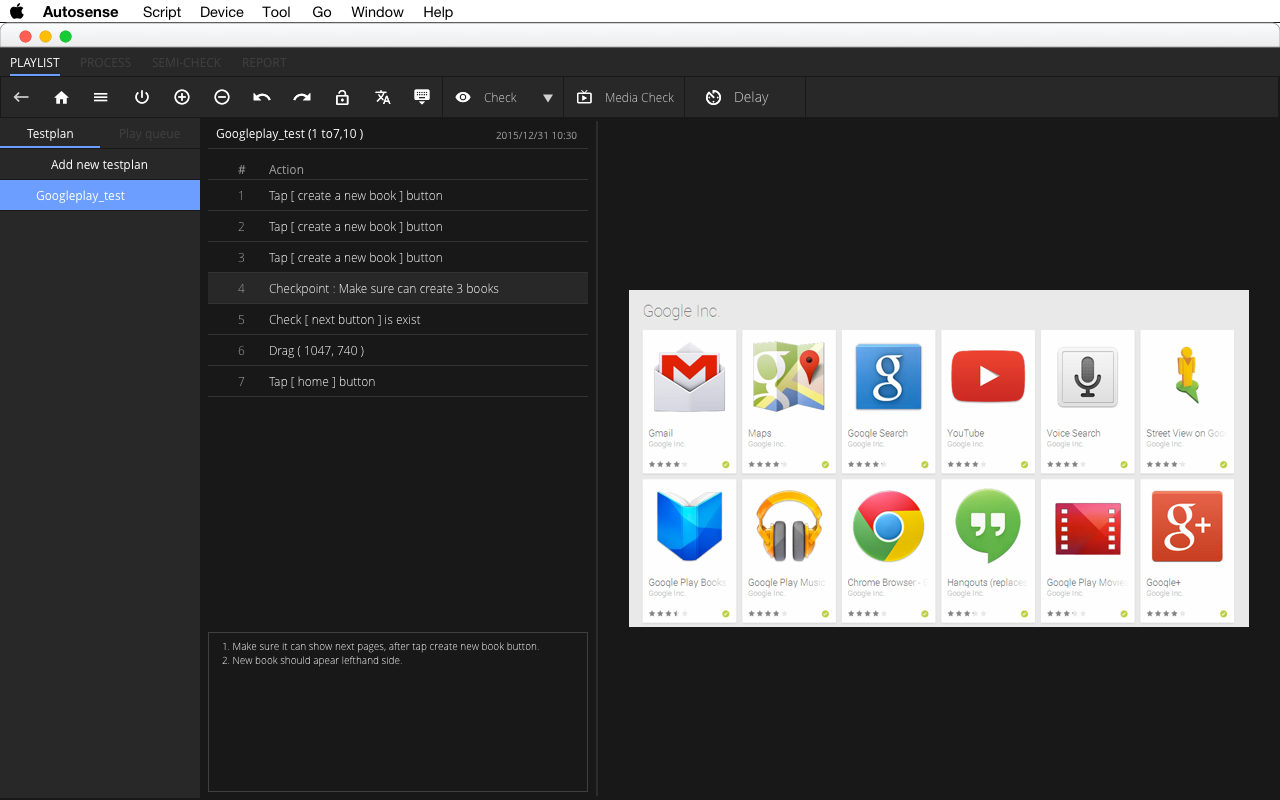Click the Delay button label
Image resolution: width=1280 pixels, height=800 pixels.
click(x=751, y=97)
